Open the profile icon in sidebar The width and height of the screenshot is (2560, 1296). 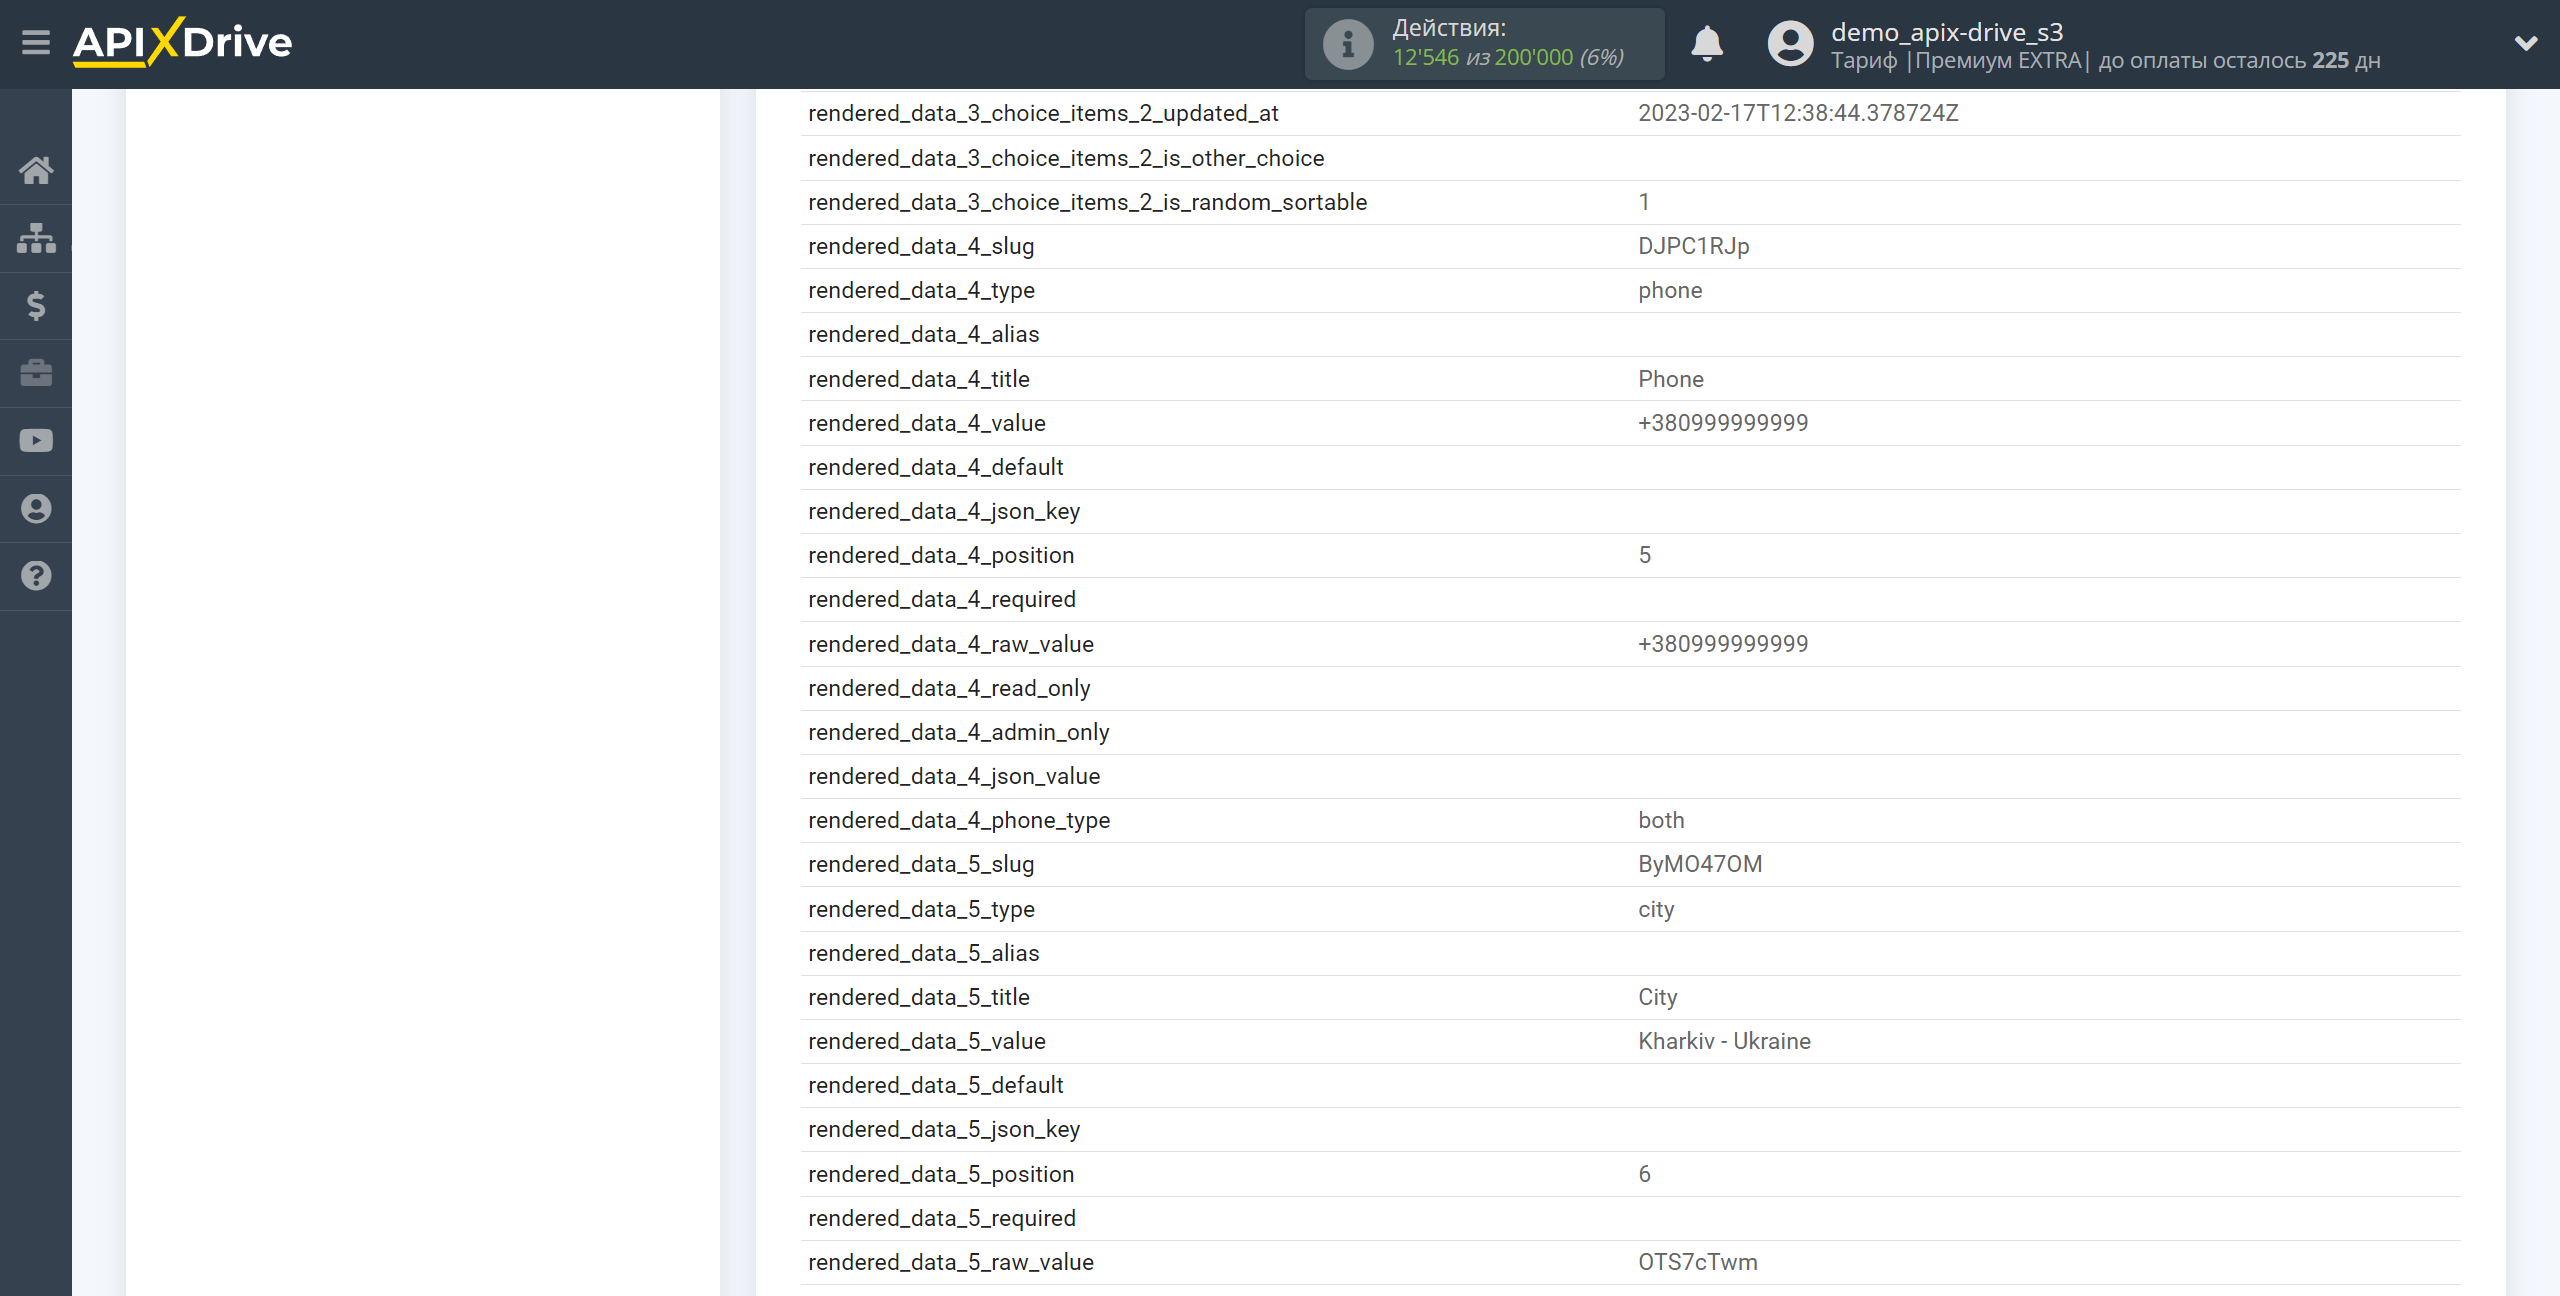pos(36,509)
